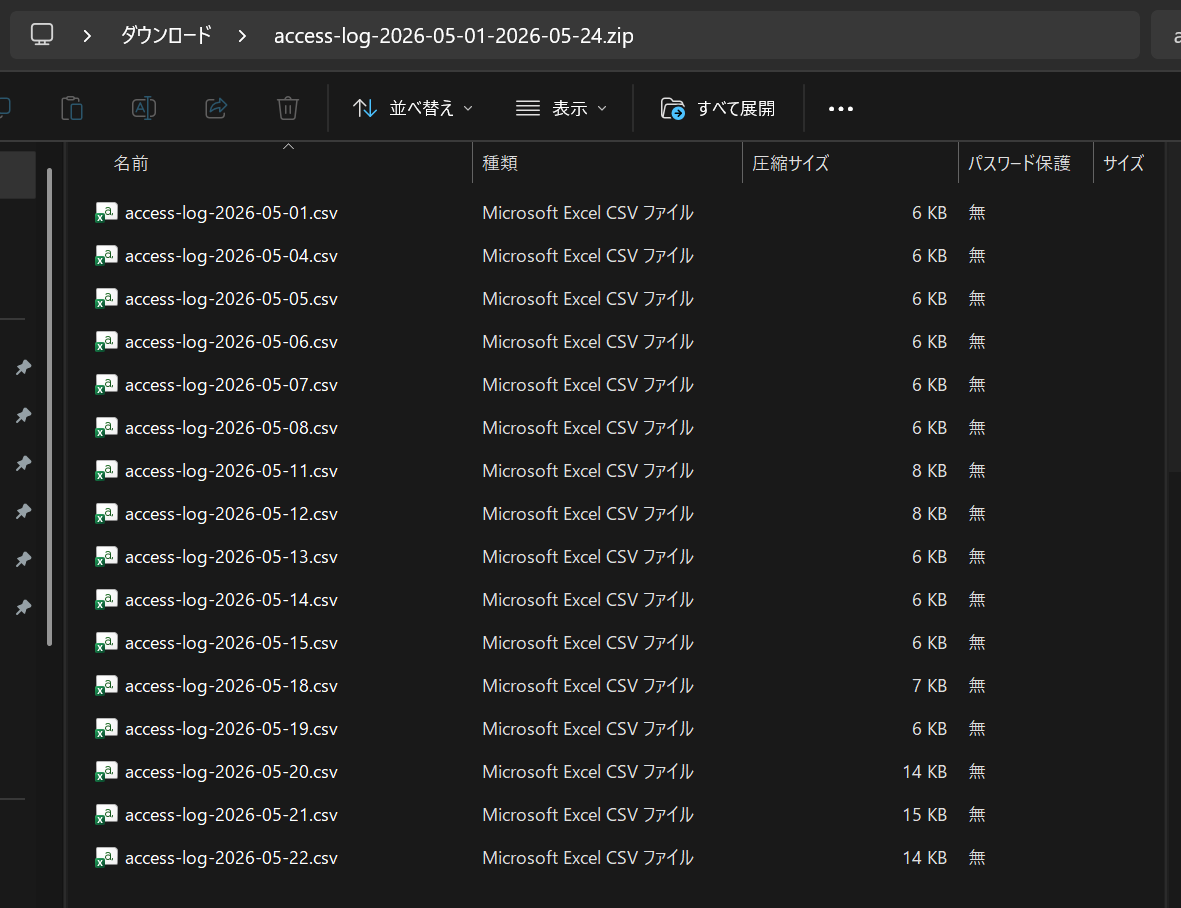Select file access-log-2026-05-12.csv

point(231,513)
